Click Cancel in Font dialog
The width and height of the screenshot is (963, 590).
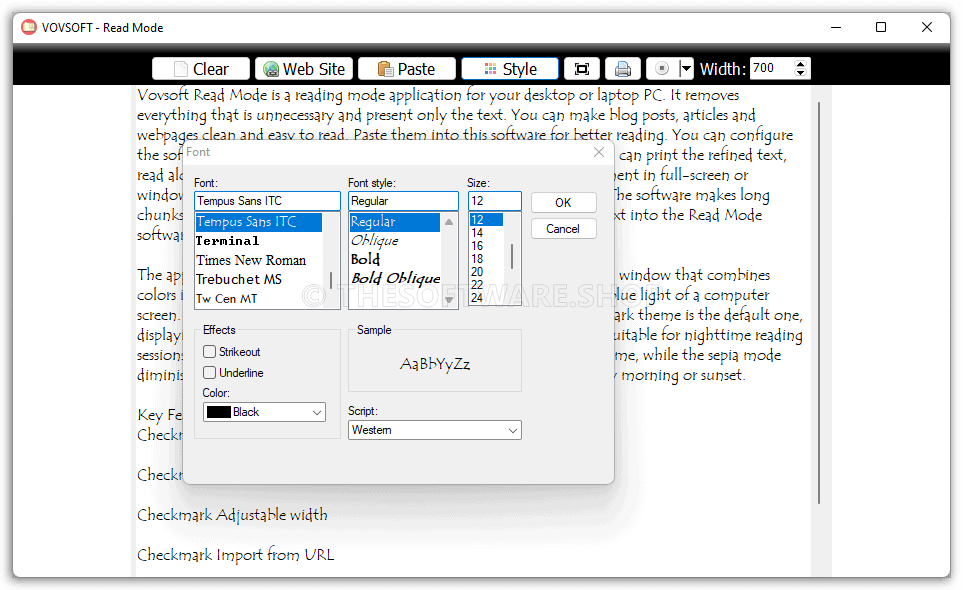[x=563, y=229]
